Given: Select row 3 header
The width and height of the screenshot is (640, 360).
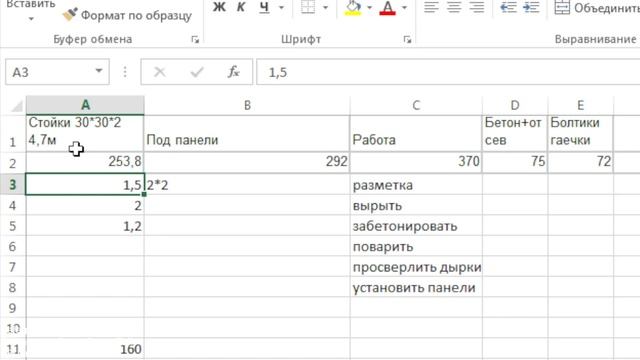Looking at the screenshot, I should tap(13, 184).
